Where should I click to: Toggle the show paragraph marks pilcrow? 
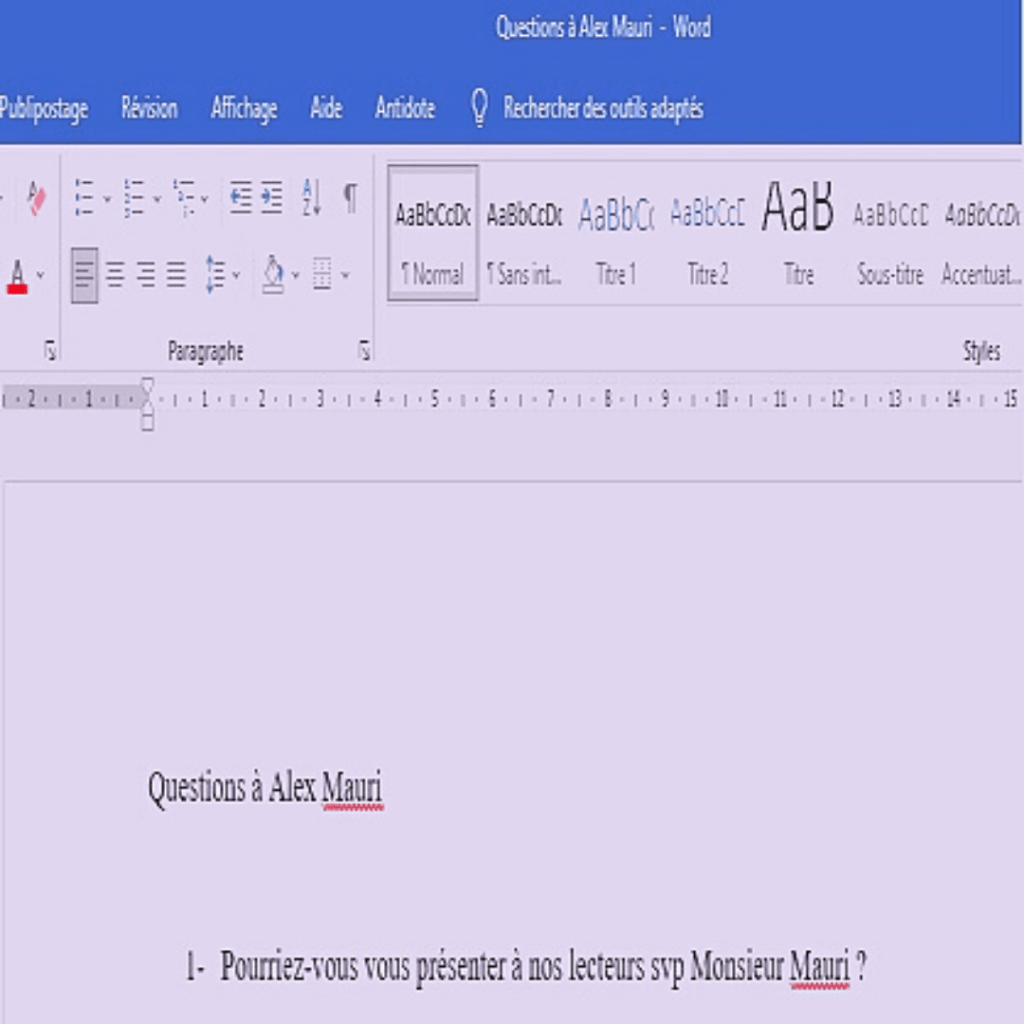click(x=349, y=197)
